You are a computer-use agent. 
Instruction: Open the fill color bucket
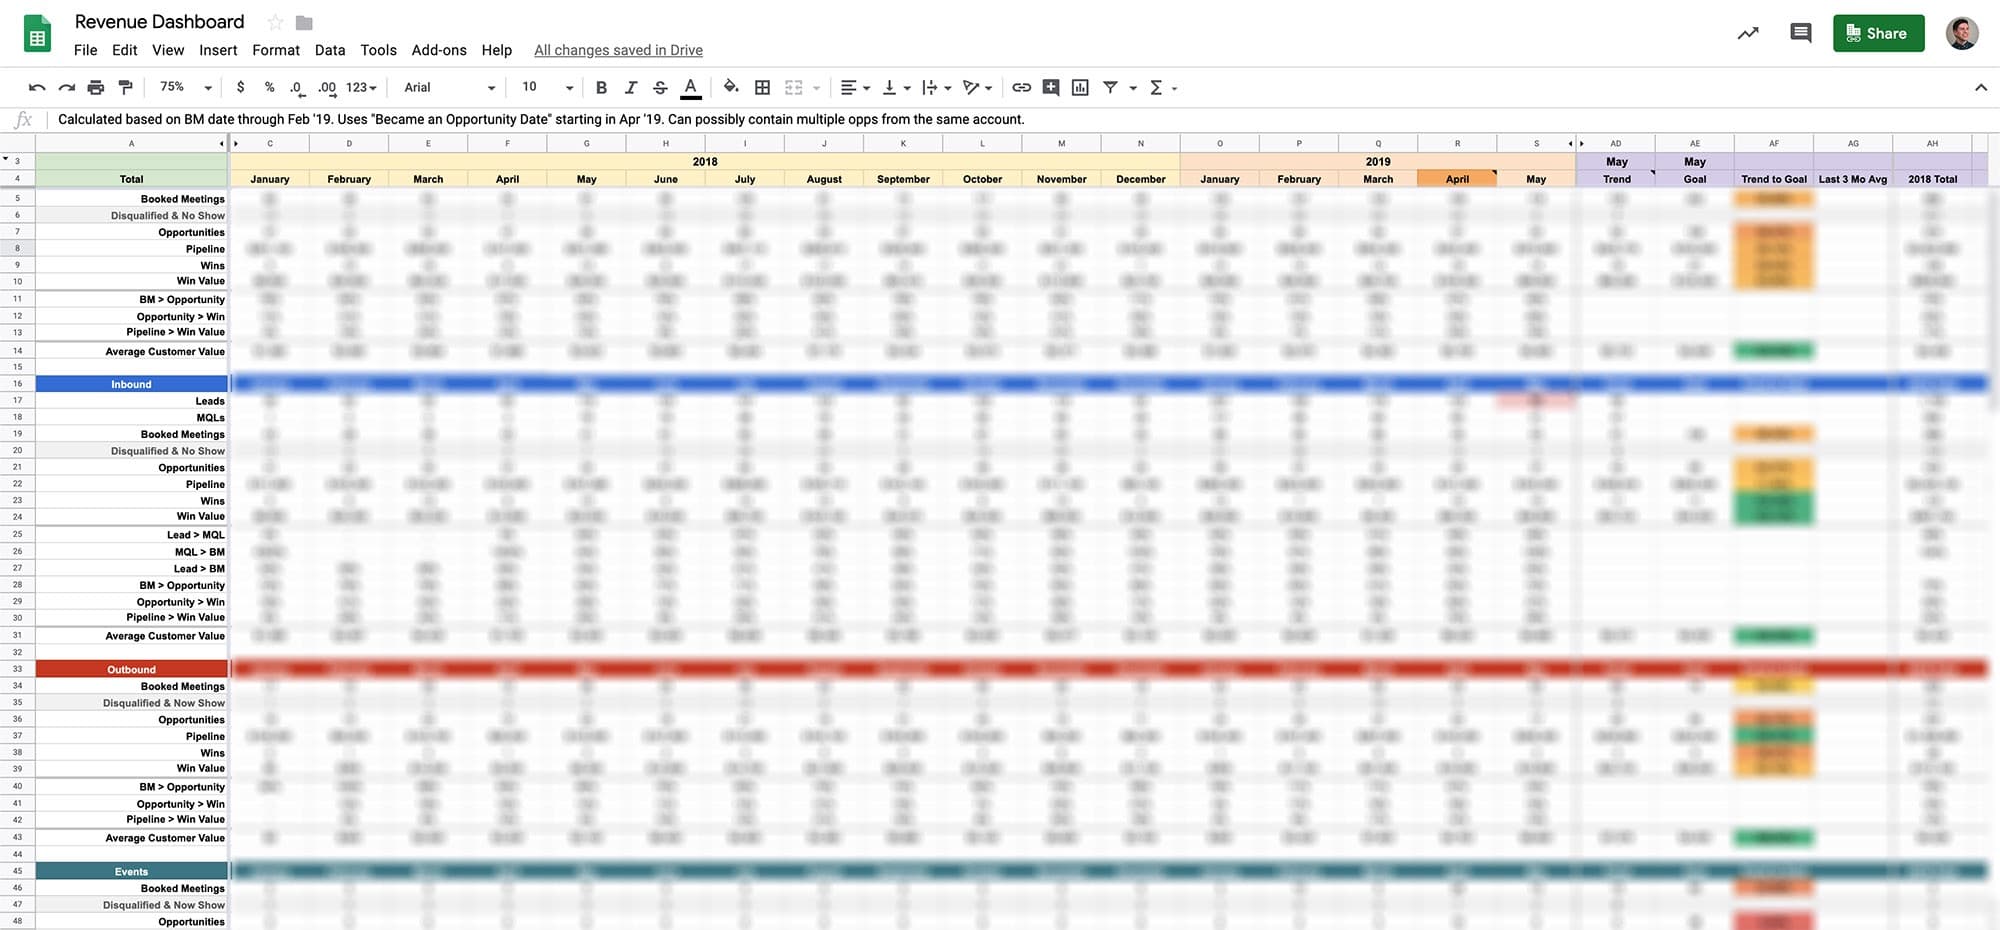[x=731, y=87]
